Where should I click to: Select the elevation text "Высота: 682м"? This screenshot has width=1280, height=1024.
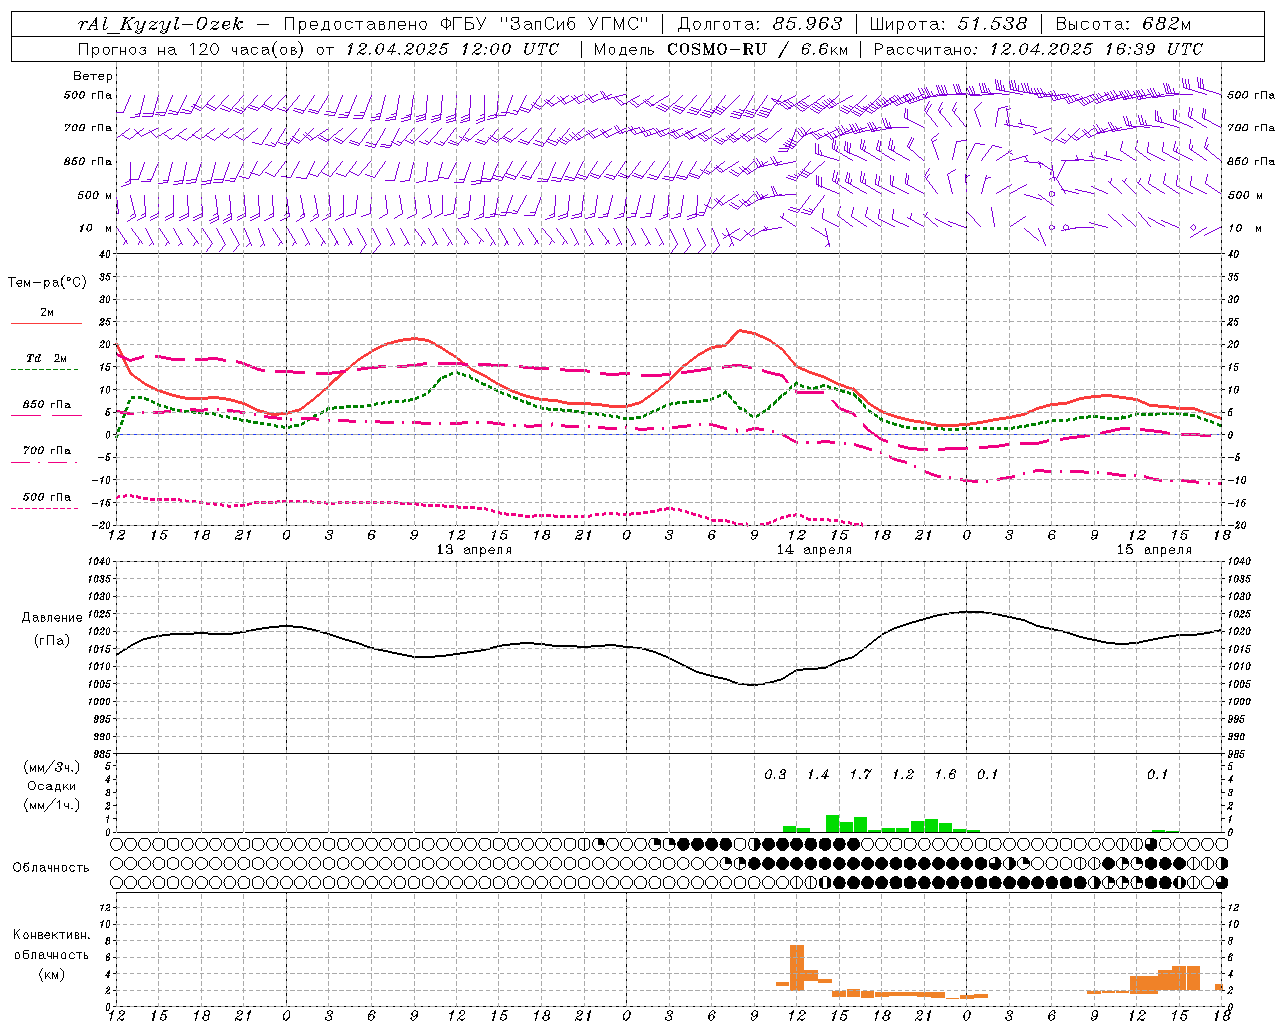click(1123, 24)
